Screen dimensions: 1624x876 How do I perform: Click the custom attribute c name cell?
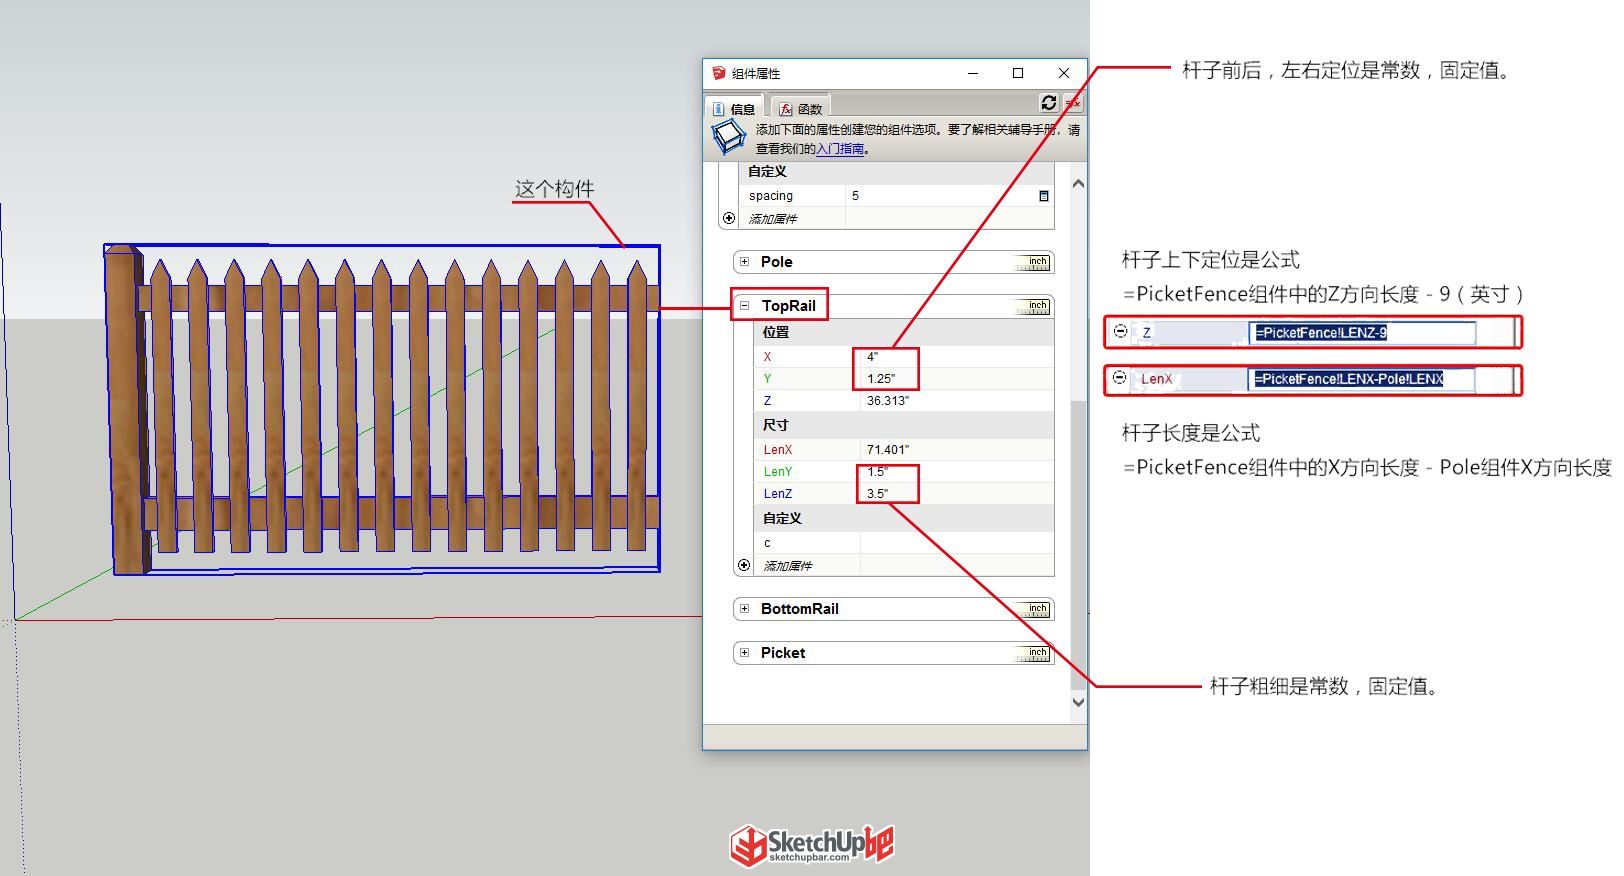[x=808, y=543]
